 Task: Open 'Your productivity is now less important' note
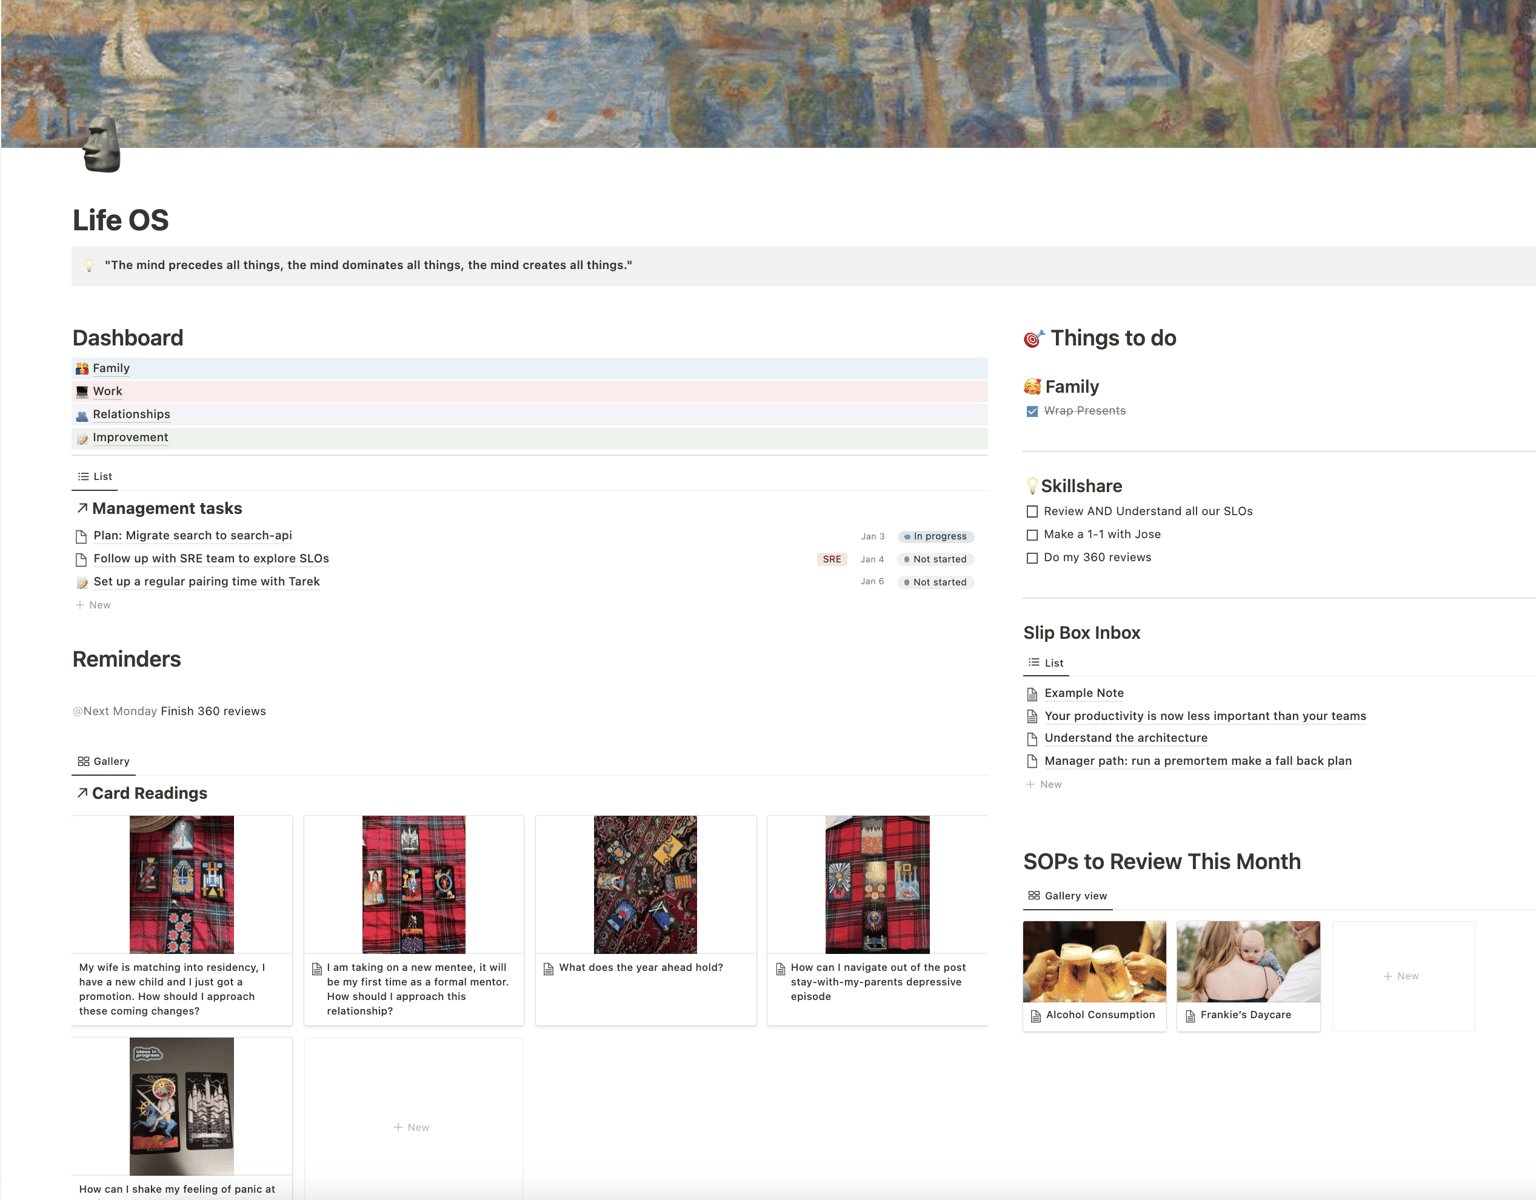tap(1205, 716)
